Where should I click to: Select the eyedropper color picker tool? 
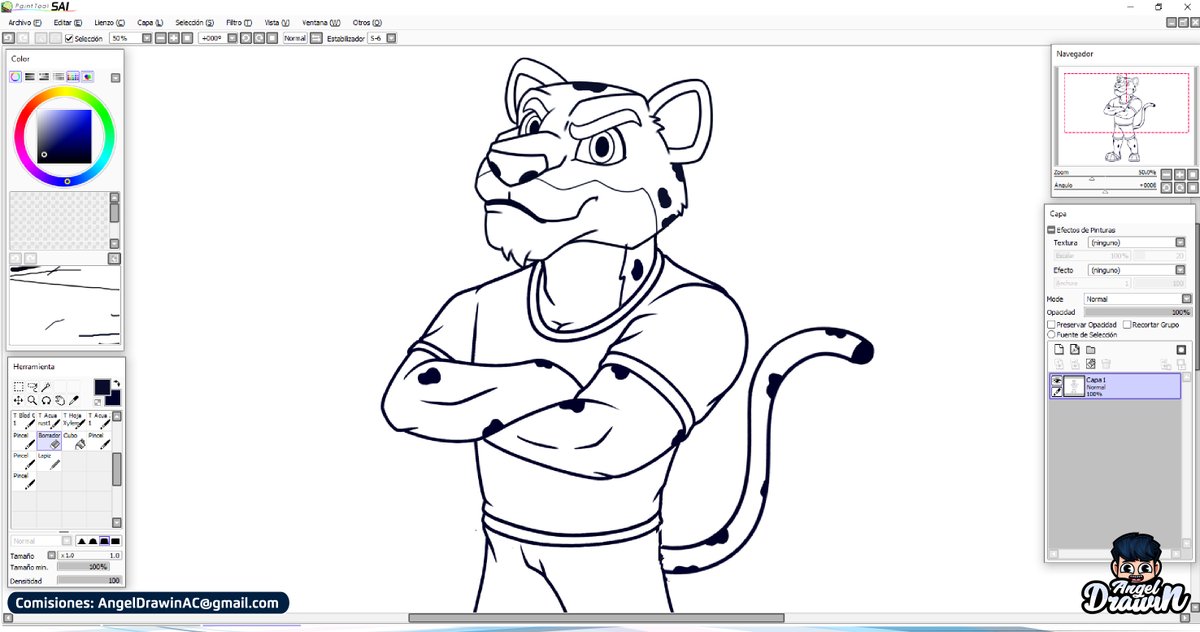74,401
